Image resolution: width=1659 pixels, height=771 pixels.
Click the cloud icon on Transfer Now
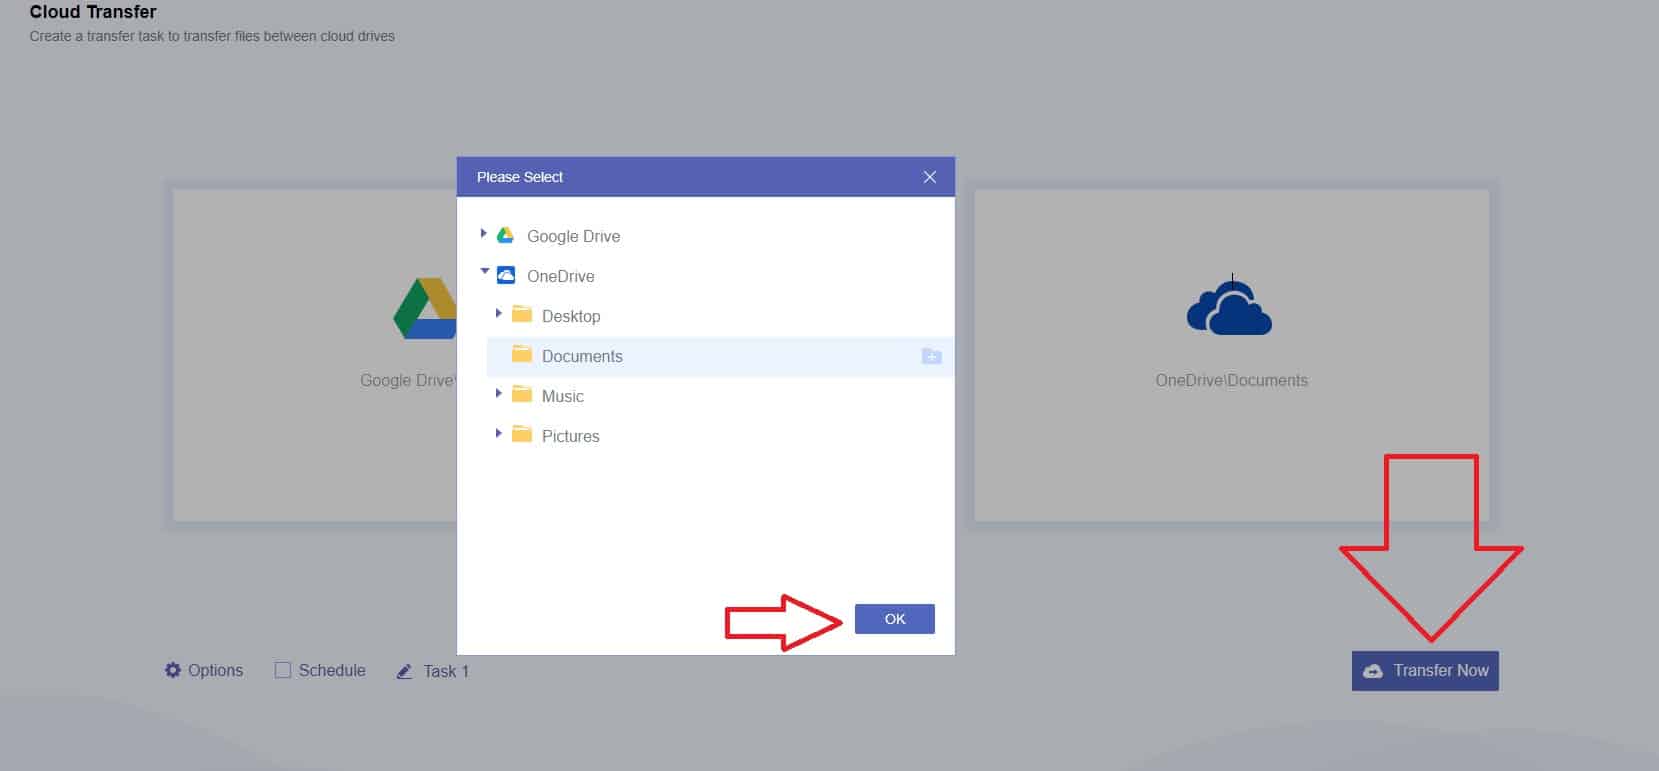click(x=1373, y=671)
